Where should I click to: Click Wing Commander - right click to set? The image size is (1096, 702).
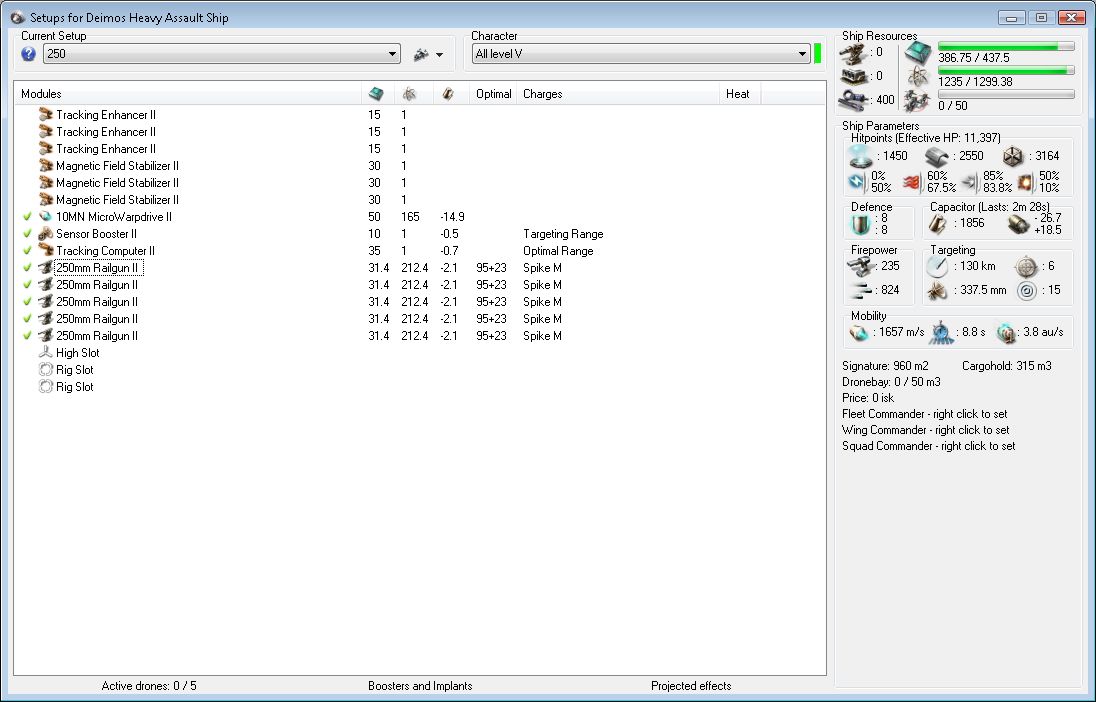click(x=925, y=430)
